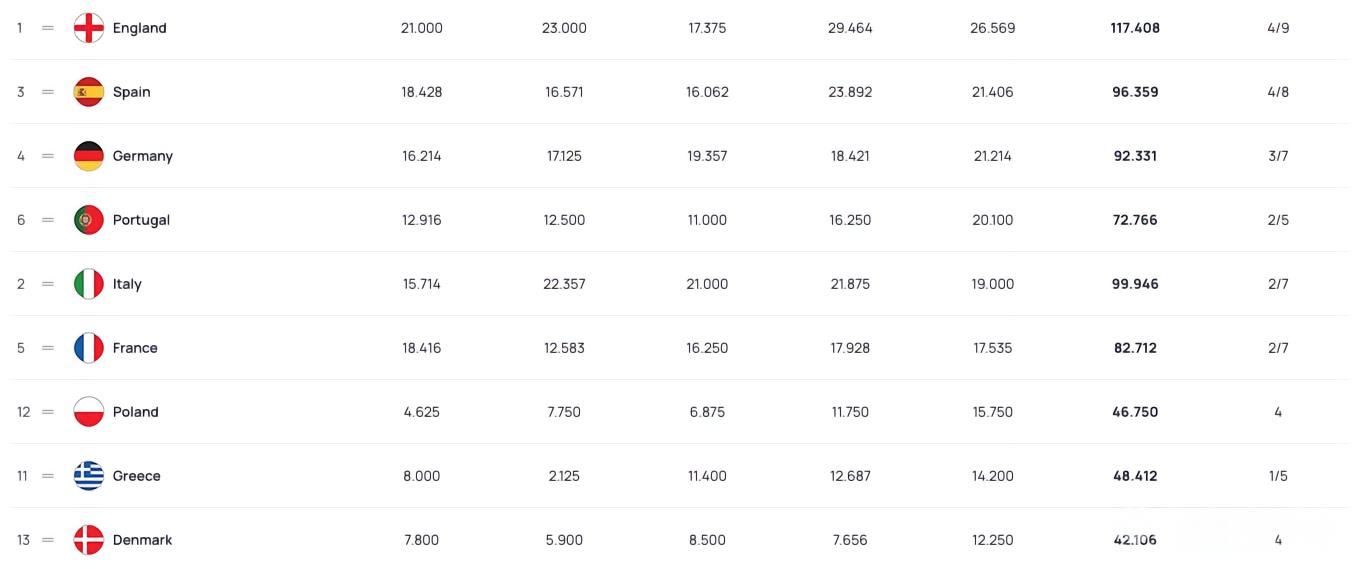The width and height of the screenshot is (1362, 569).
Task: Click the Poland flag icon
Action: point(89,412)
